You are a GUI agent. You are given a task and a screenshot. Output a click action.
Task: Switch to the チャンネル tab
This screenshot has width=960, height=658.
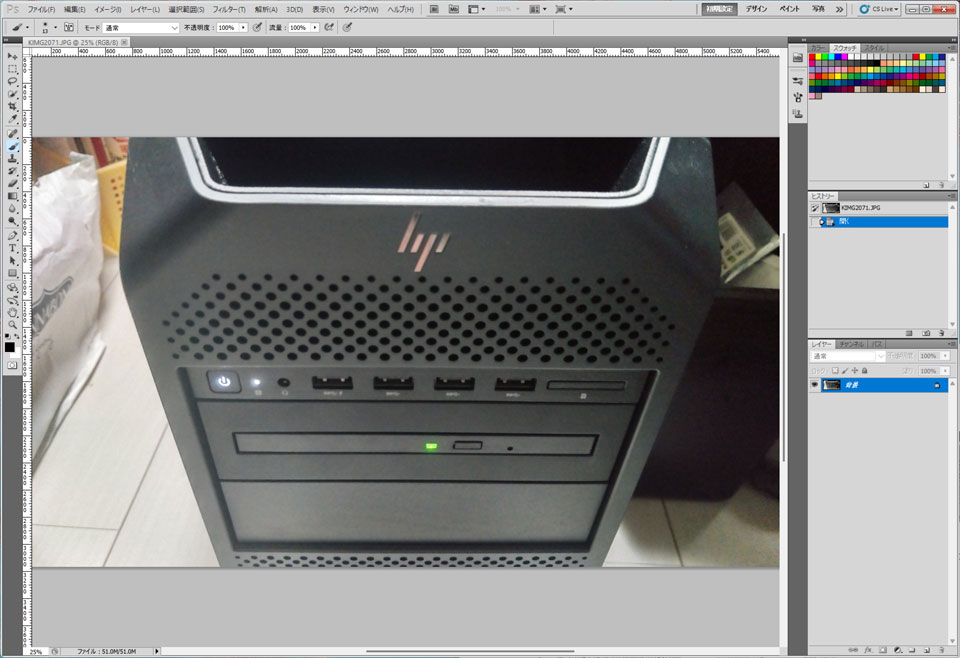pos(851,344)
